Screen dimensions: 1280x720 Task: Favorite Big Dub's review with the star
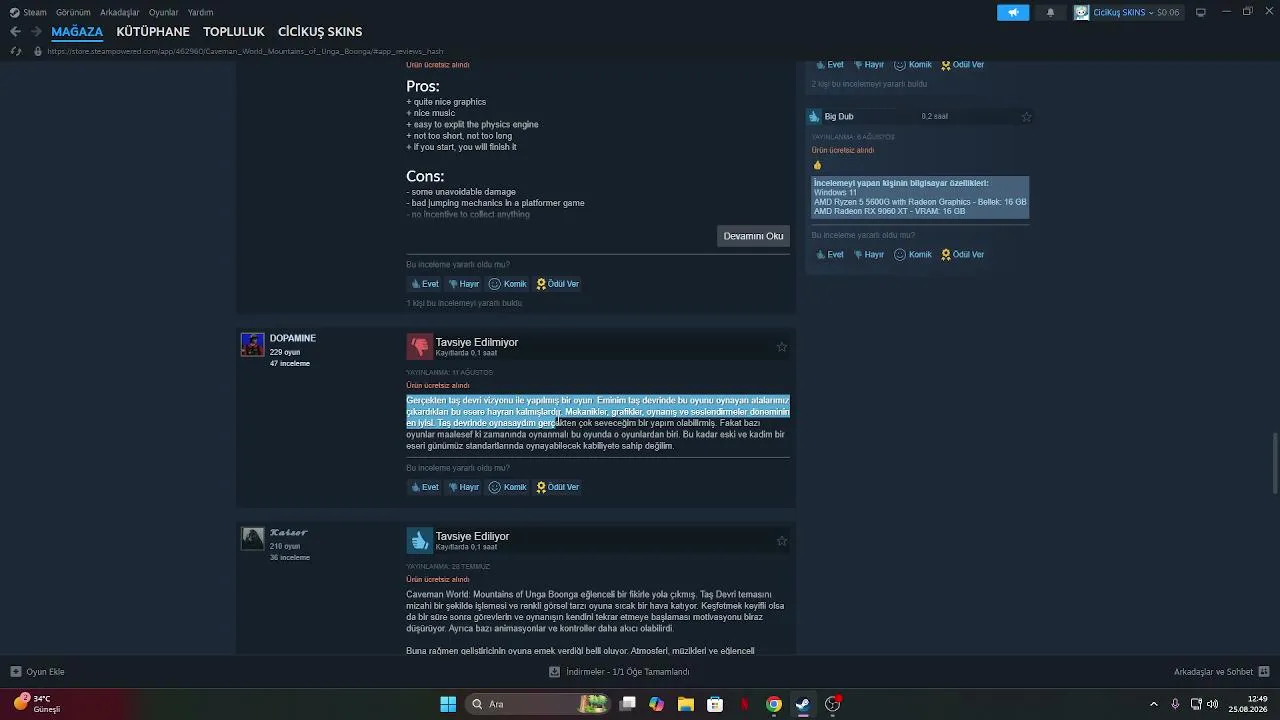(x=1026, y=117)
